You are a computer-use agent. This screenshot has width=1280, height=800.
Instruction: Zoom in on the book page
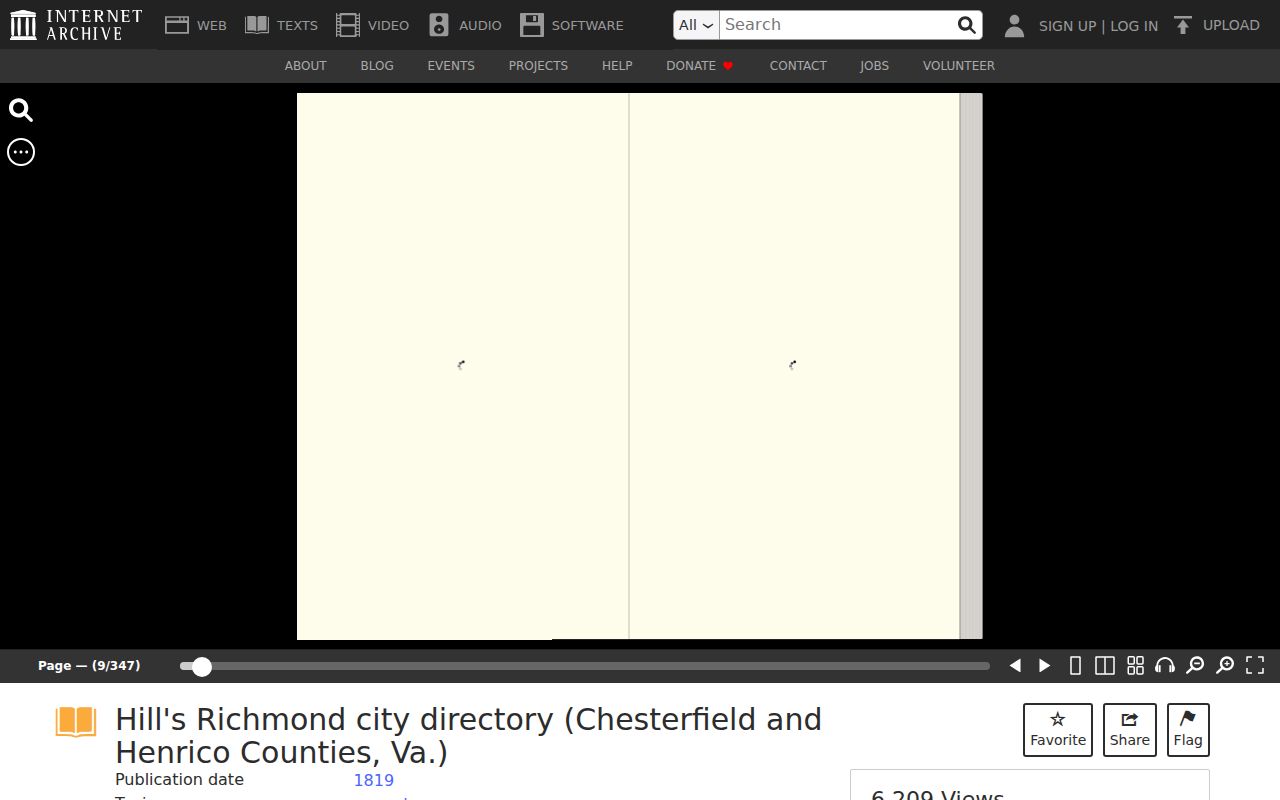pyautogui.click(x=1225, y=666)
